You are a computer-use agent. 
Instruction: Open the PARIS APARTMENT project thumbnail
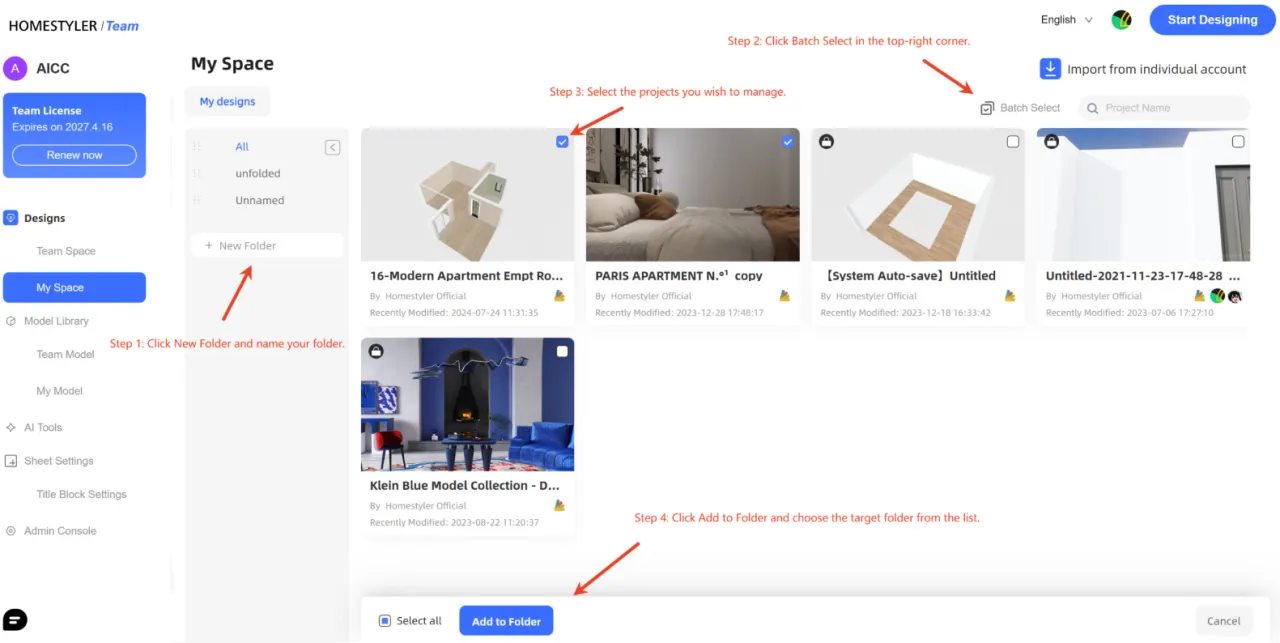(692, 195)
